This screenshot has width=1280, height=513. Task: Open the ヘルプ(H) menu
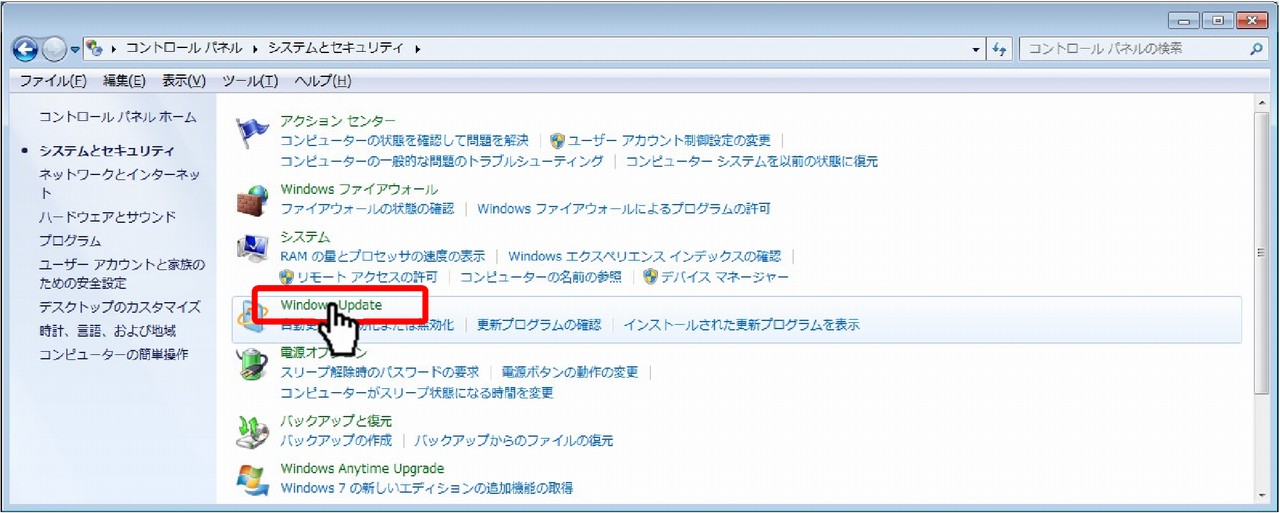click(x=323, y=81)
